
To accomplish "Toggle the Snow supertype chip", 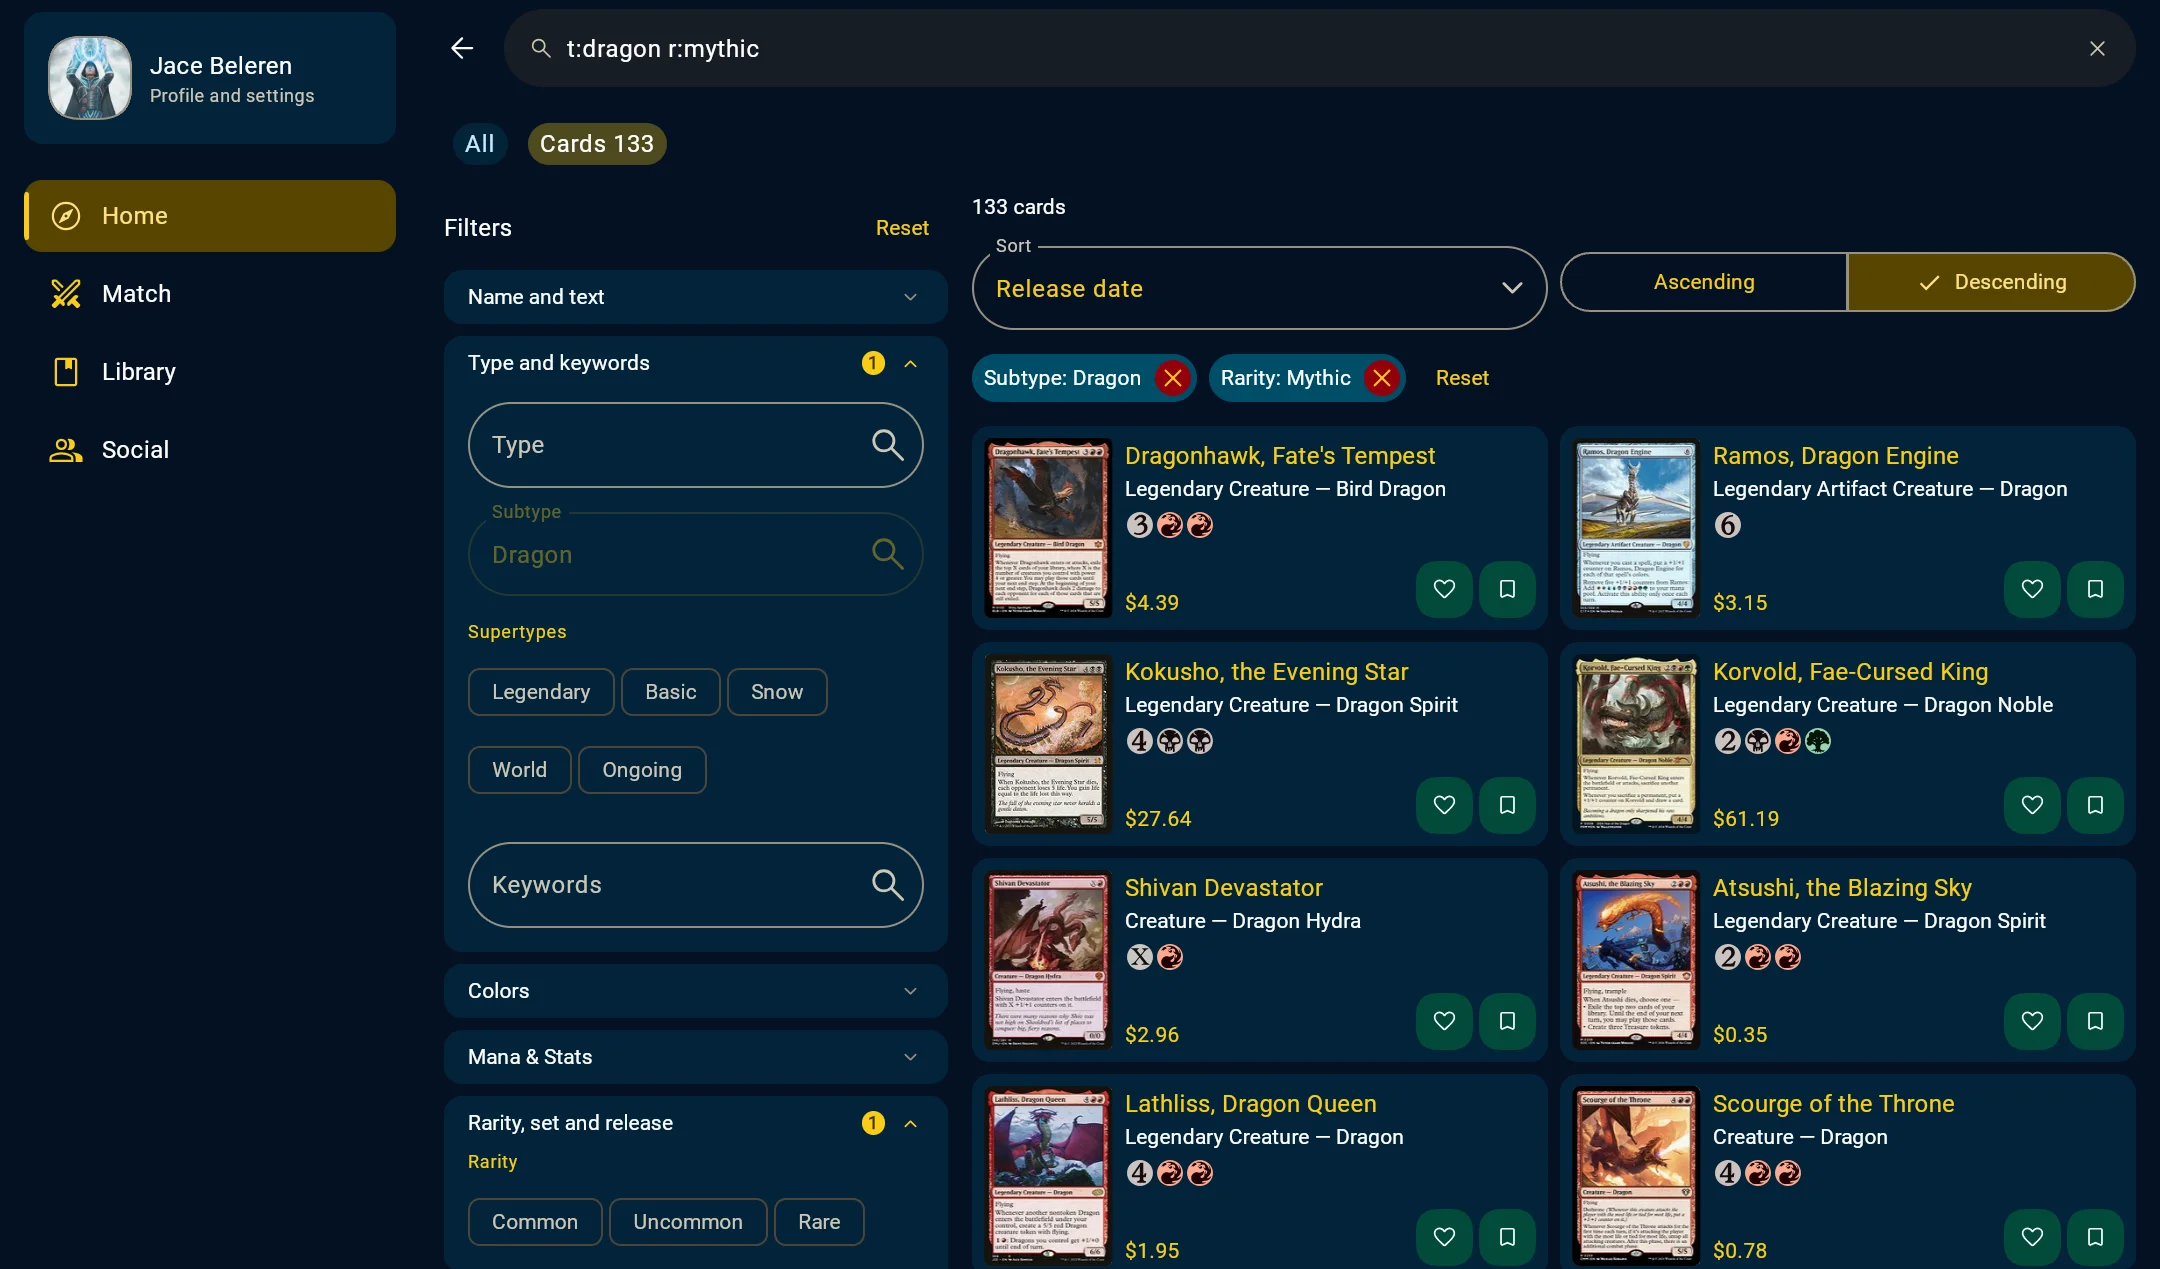I will [777, 692].
